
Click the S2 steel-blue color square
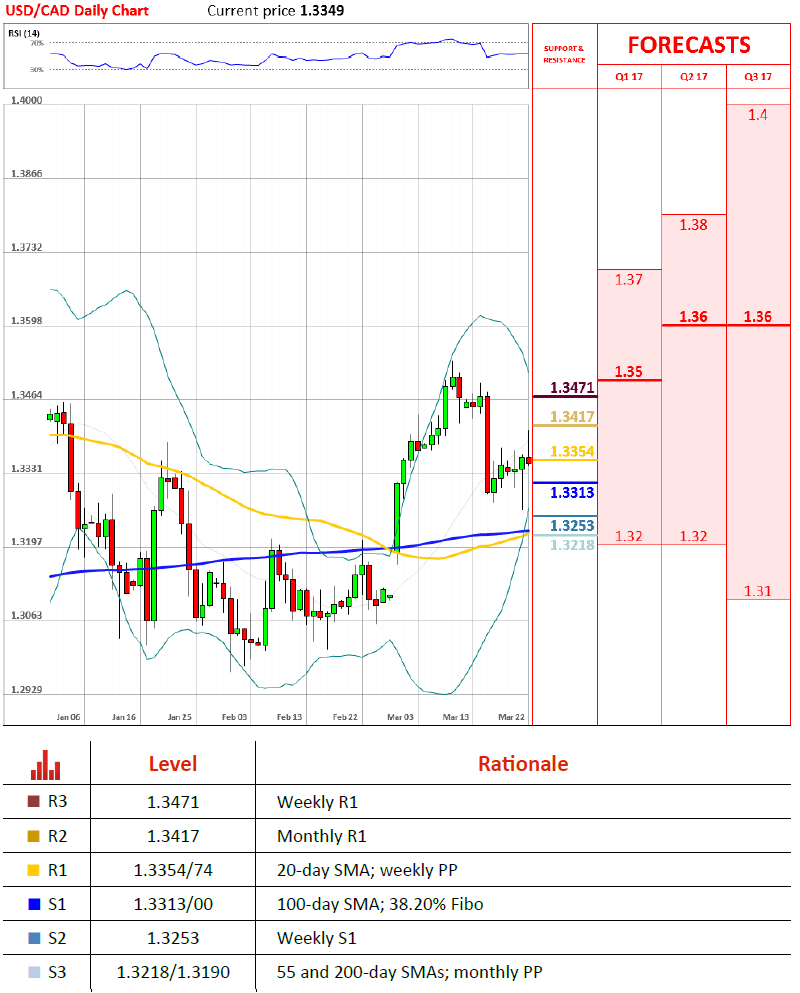click(33, 938)
